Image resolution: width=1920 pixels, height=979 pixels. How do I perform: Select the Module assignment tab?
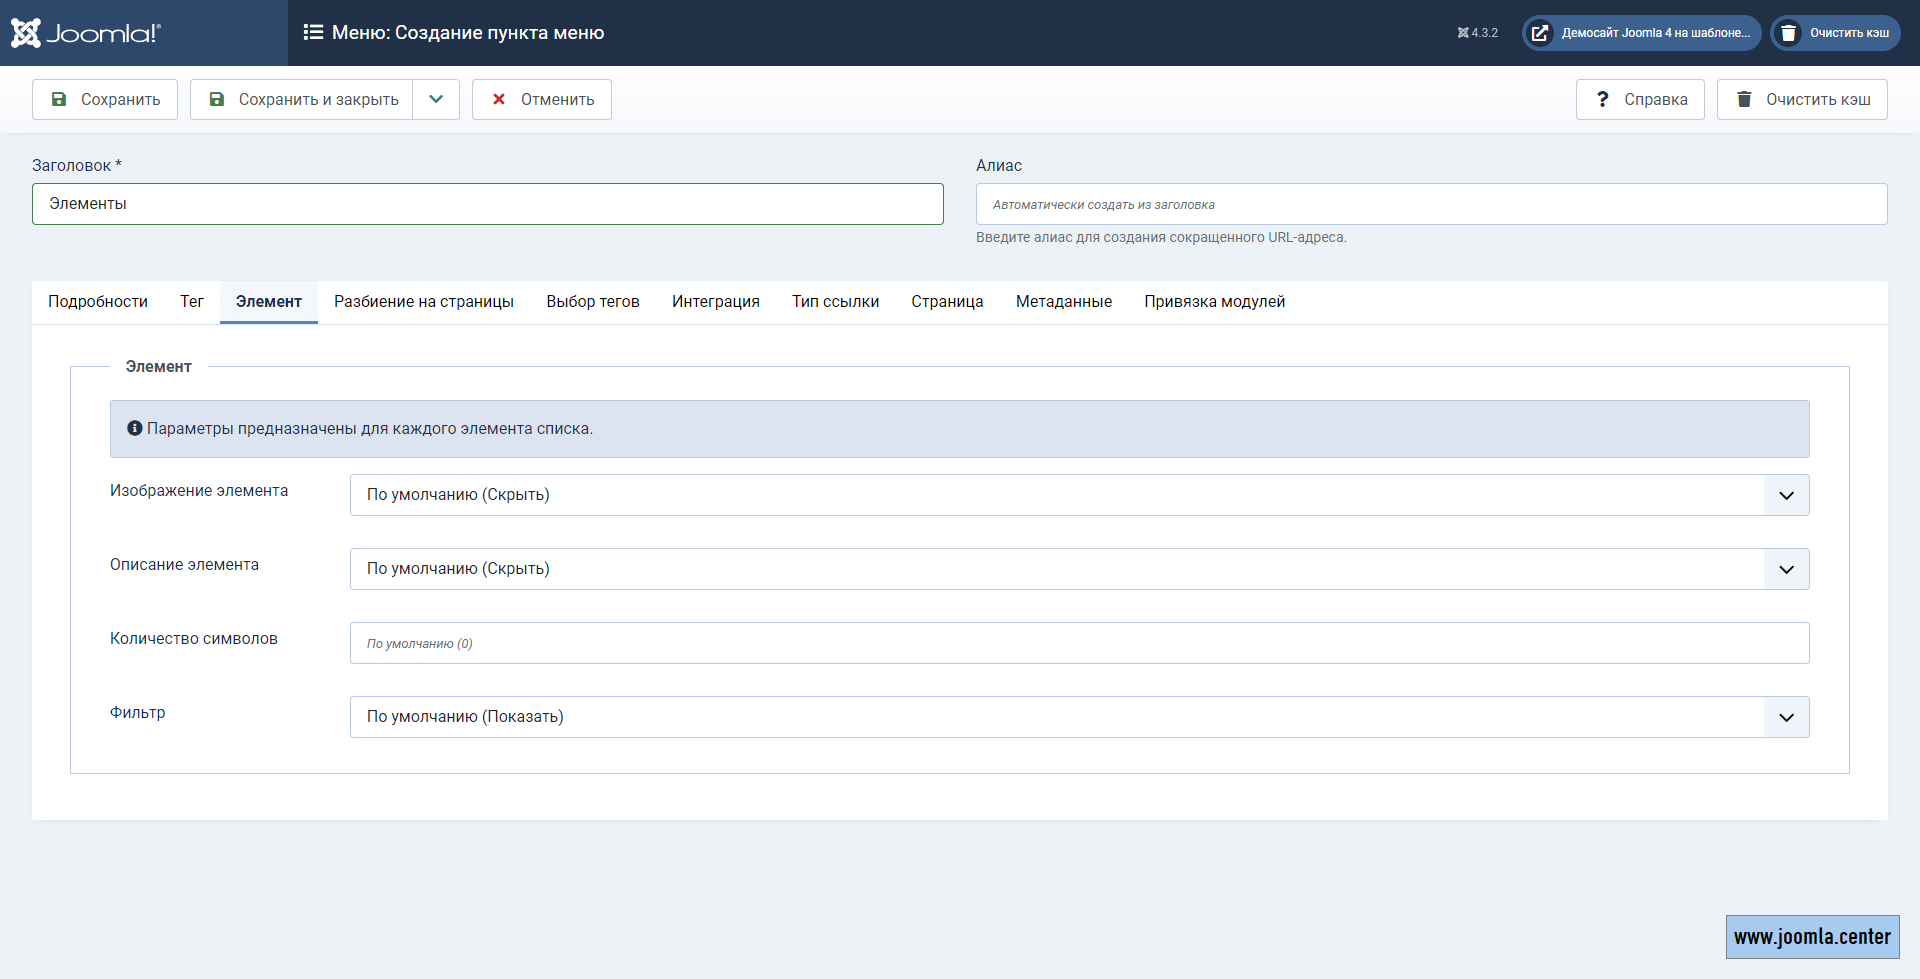pos(1214,302)
